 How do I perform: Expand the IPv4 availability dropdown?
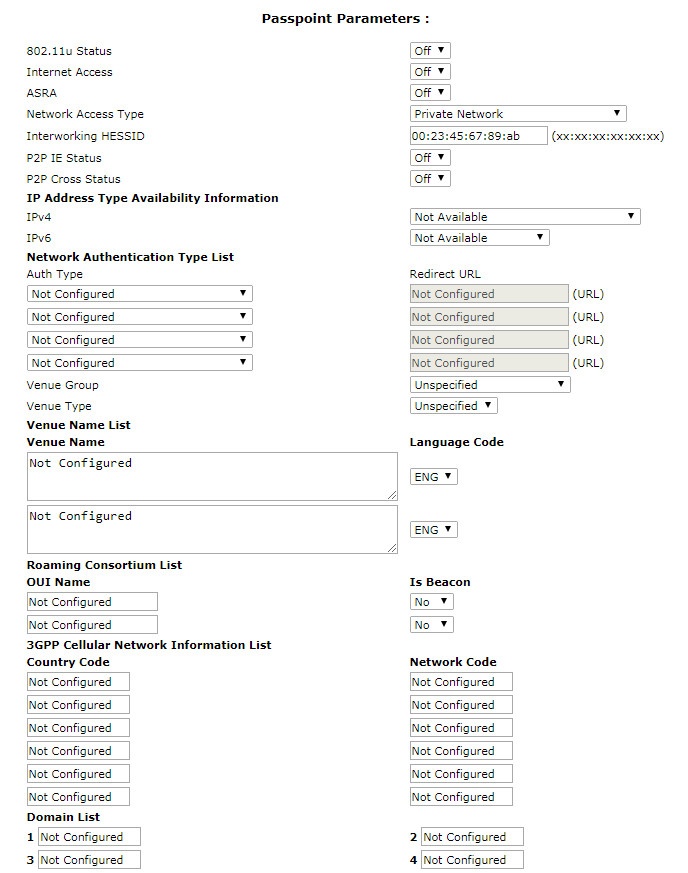[525, 217]
